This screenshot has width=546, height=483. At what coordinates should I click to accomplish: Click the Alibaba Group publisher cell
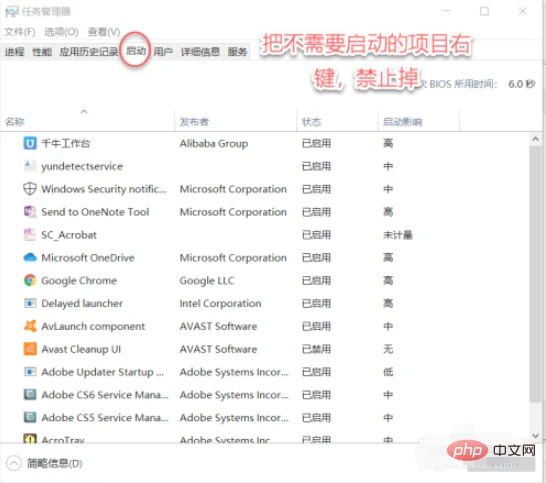point(214,143)
